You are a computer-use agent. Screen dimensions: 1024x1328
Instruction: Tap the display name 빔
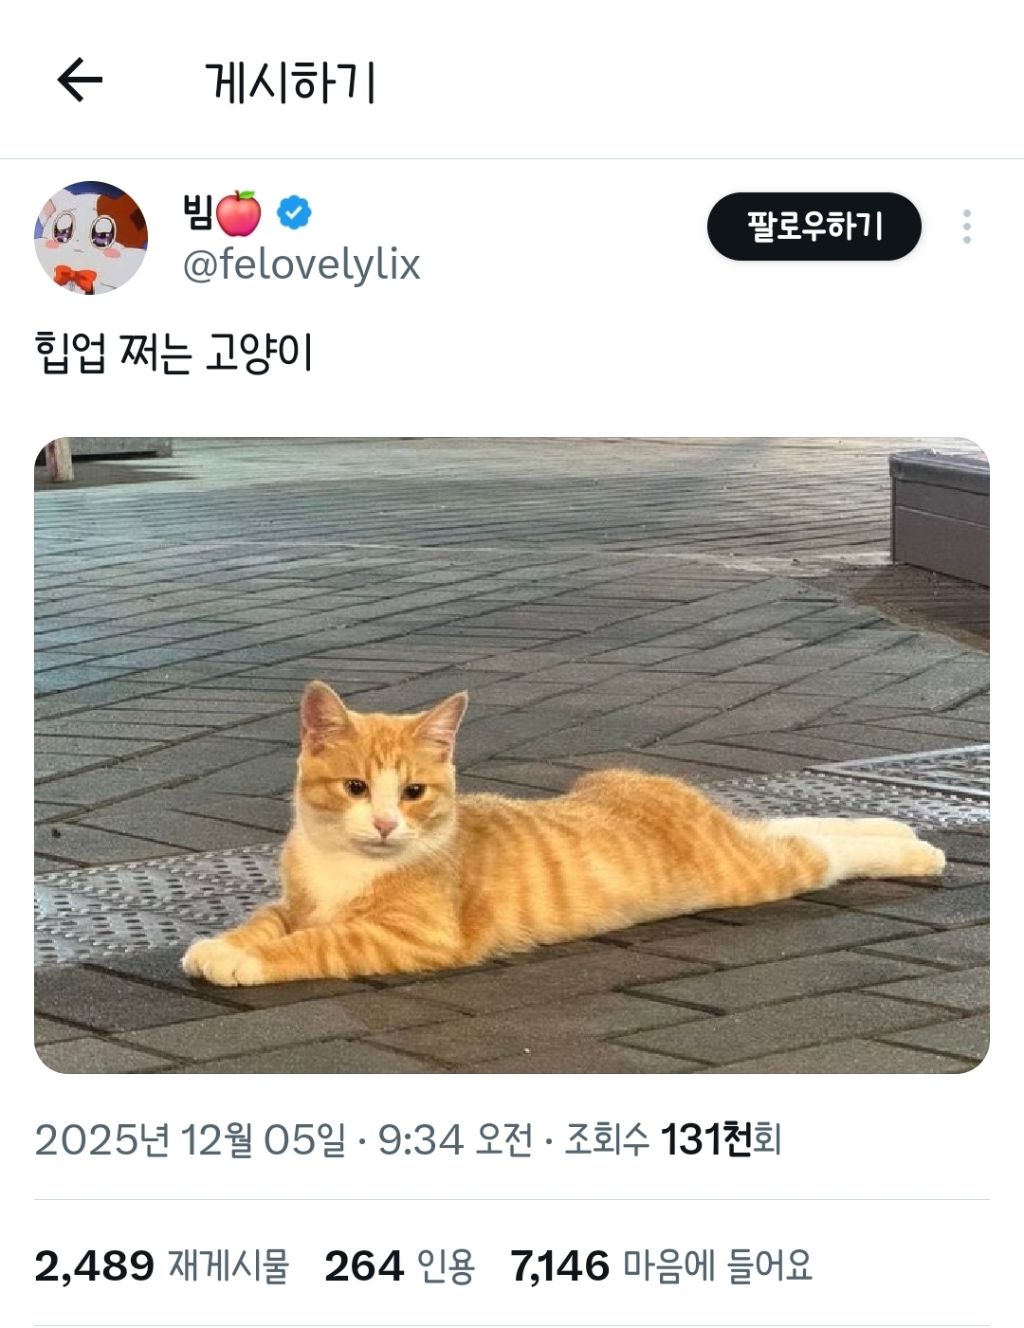coord(197,211)
